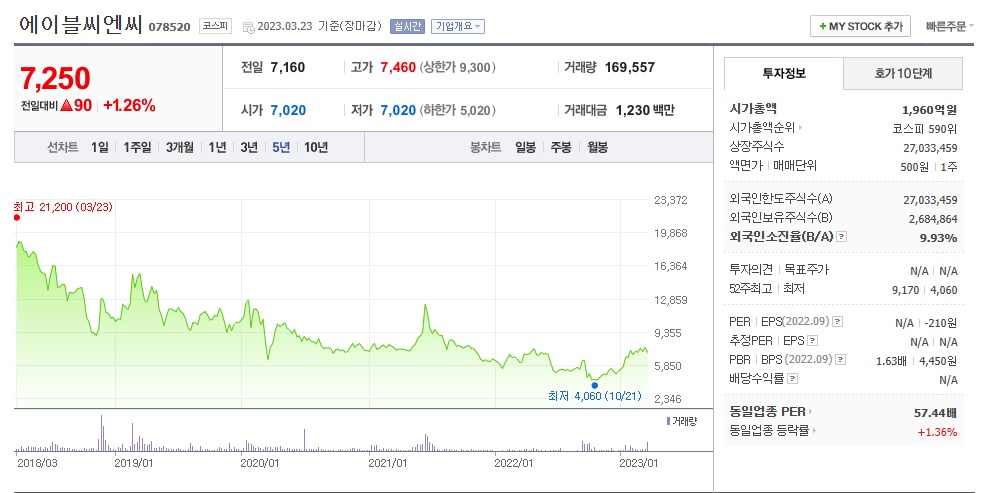Click the 거래대금 1,230 백만 value

pos(645,110)
